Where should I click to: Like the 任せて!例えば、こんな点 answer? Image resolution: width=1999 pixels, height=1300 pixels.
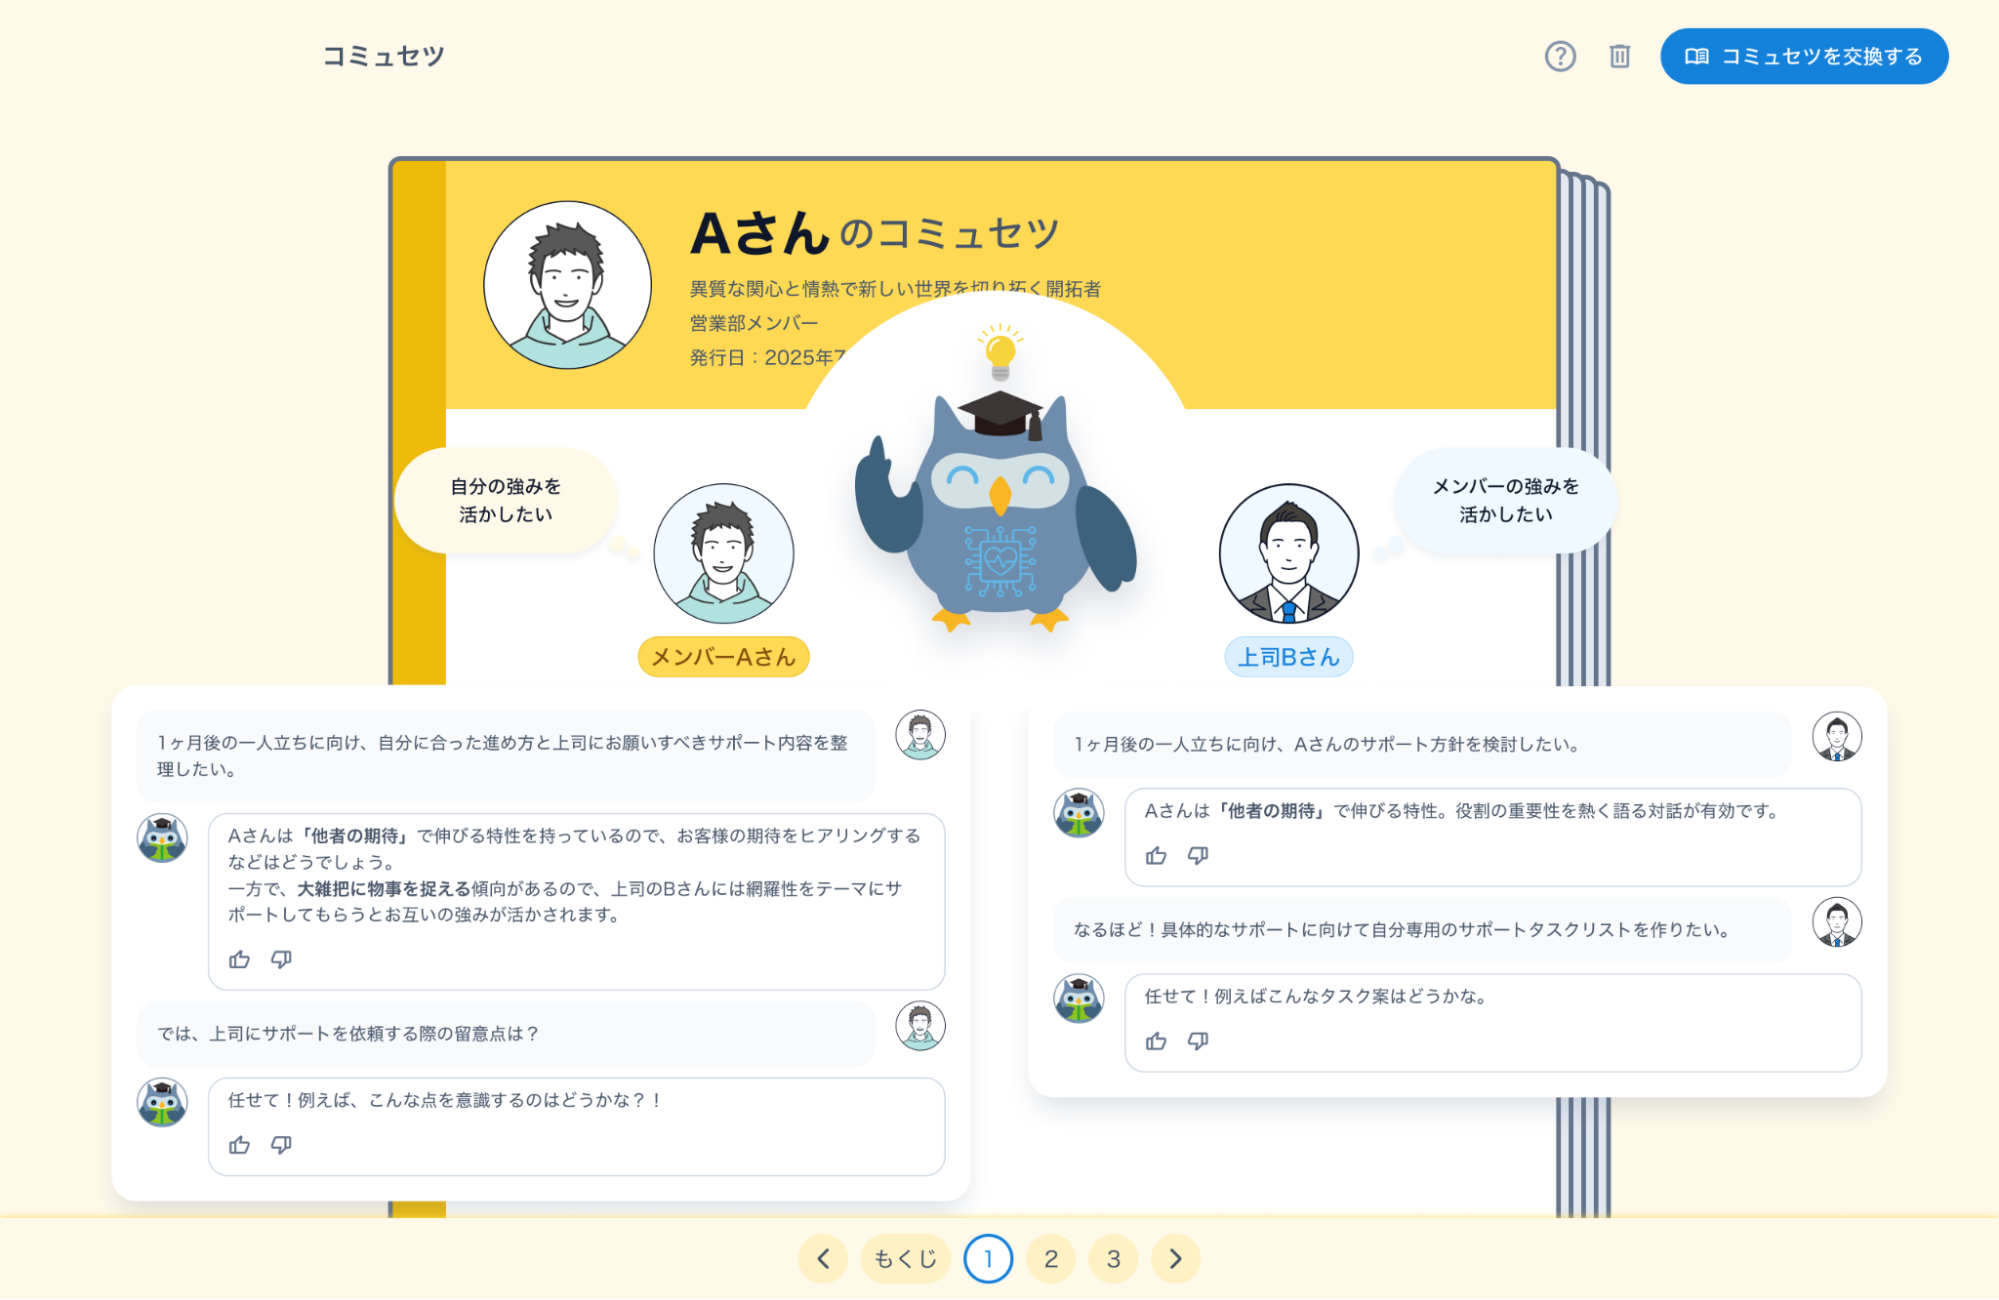(239, 1145)
